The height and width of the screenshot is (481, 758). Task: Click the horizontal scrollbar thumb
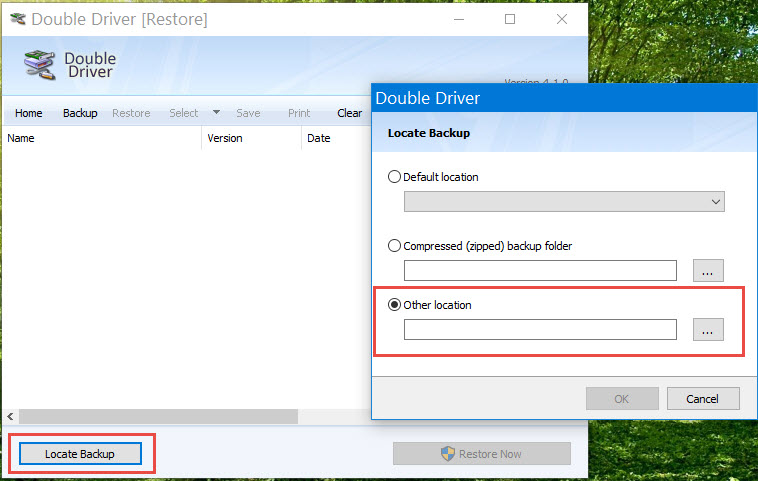[158, 416]
